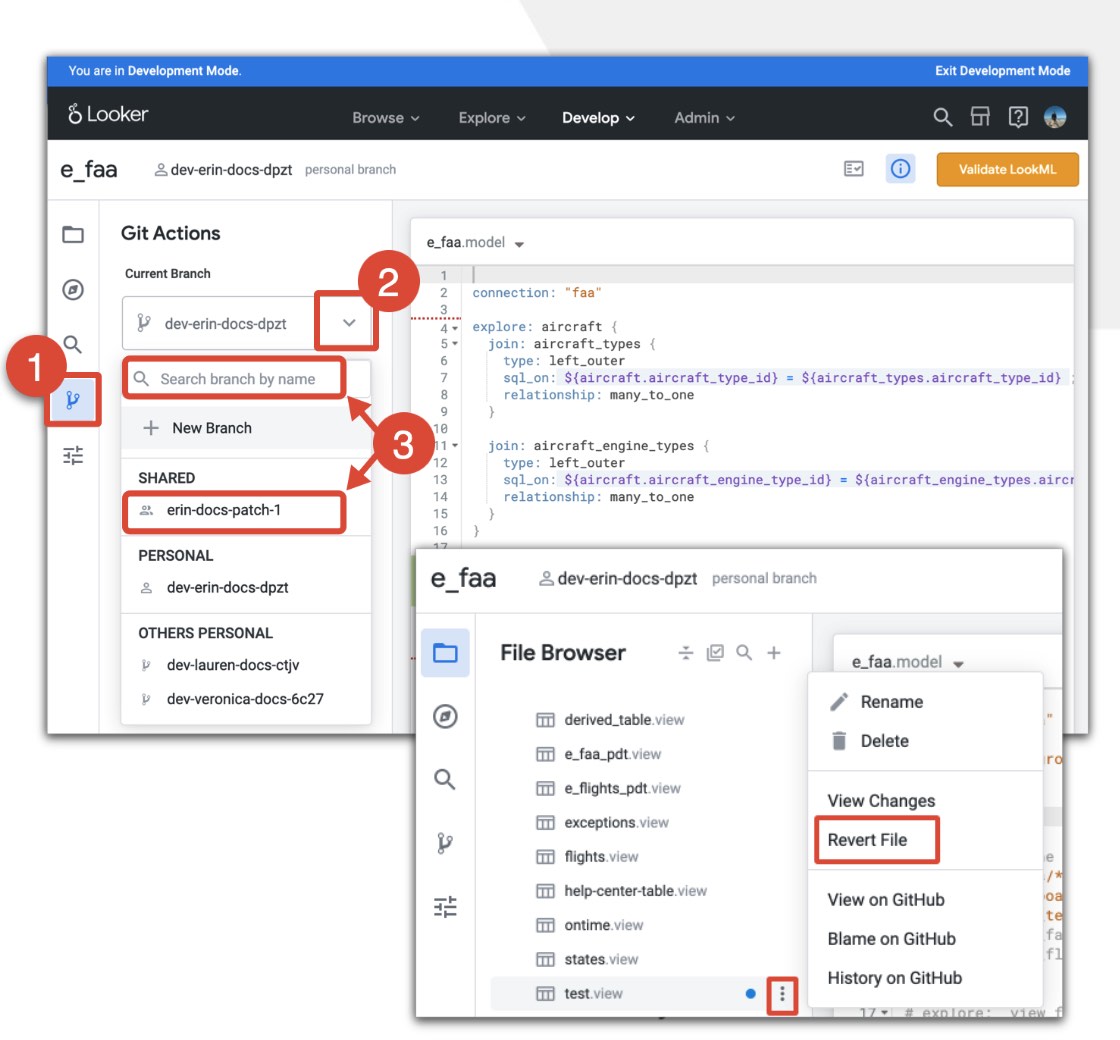The height and width of the screenshot is (1040, 1120).
Task: Open the test.view file
Action: 594,994
